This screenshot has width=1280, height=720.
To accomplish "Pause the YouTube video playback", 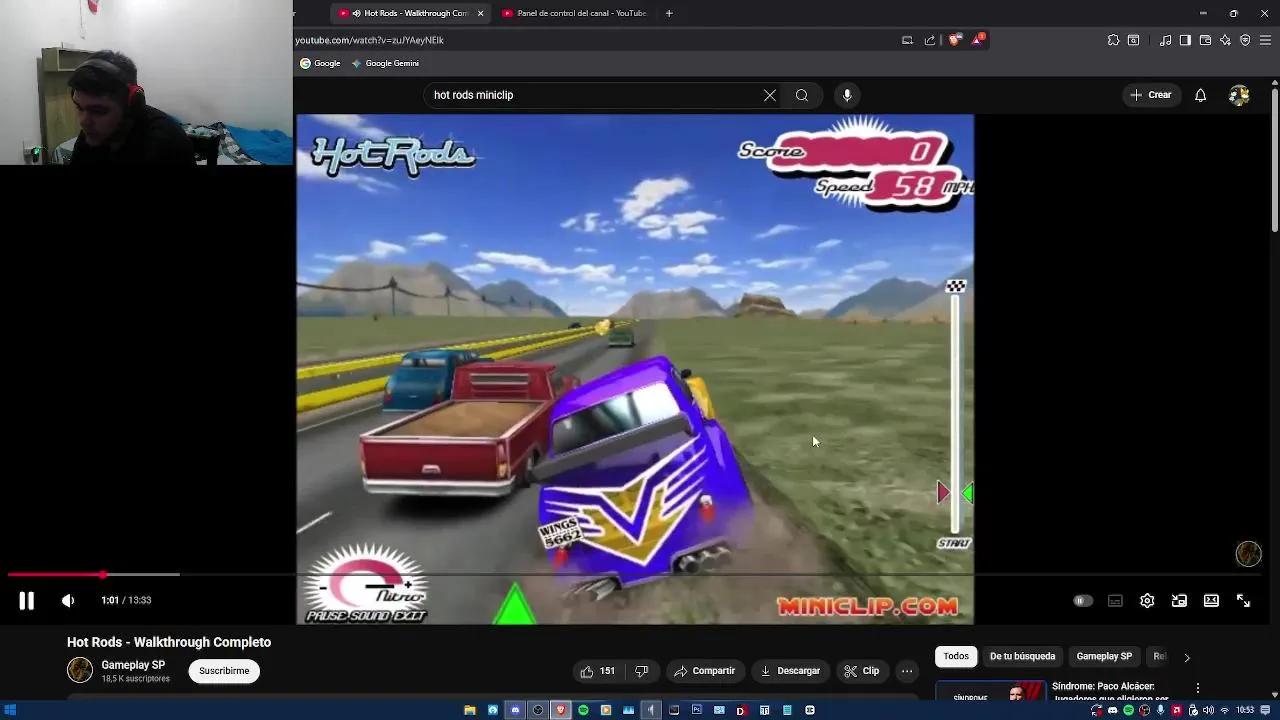I will (x=27, y=600).
